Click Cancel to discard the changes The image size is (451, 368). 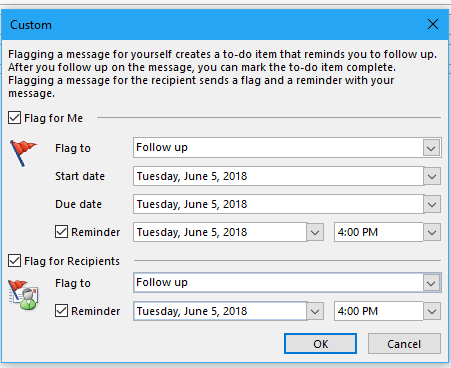point(404,344)
